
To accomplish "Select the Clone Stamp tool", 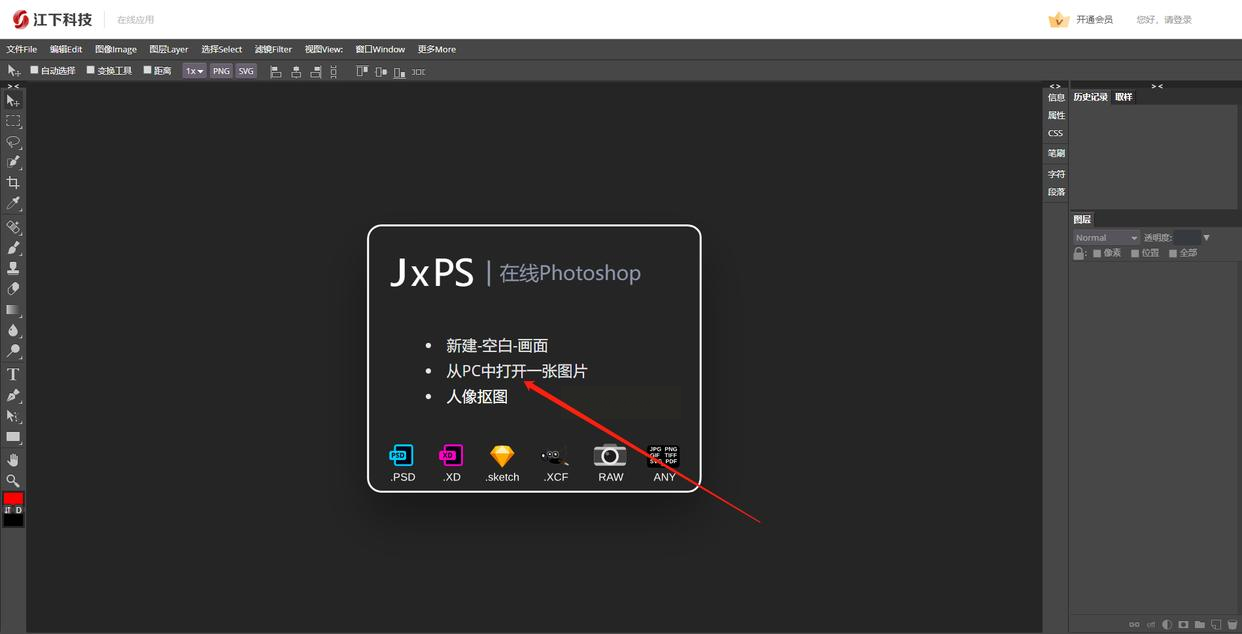I will point(13,268).
